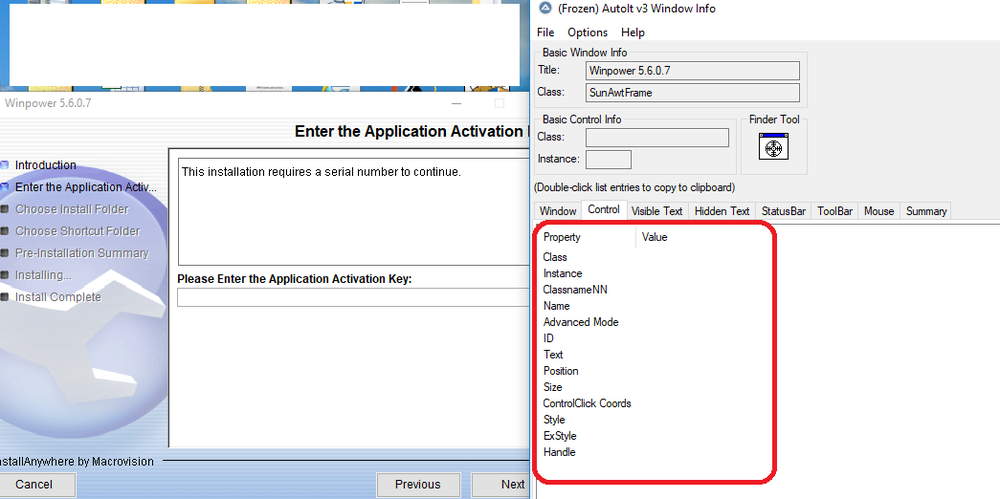This screenshot has height=499, width=1000.
Task: Select the Control tab
Action: click(x=603, y=210)
